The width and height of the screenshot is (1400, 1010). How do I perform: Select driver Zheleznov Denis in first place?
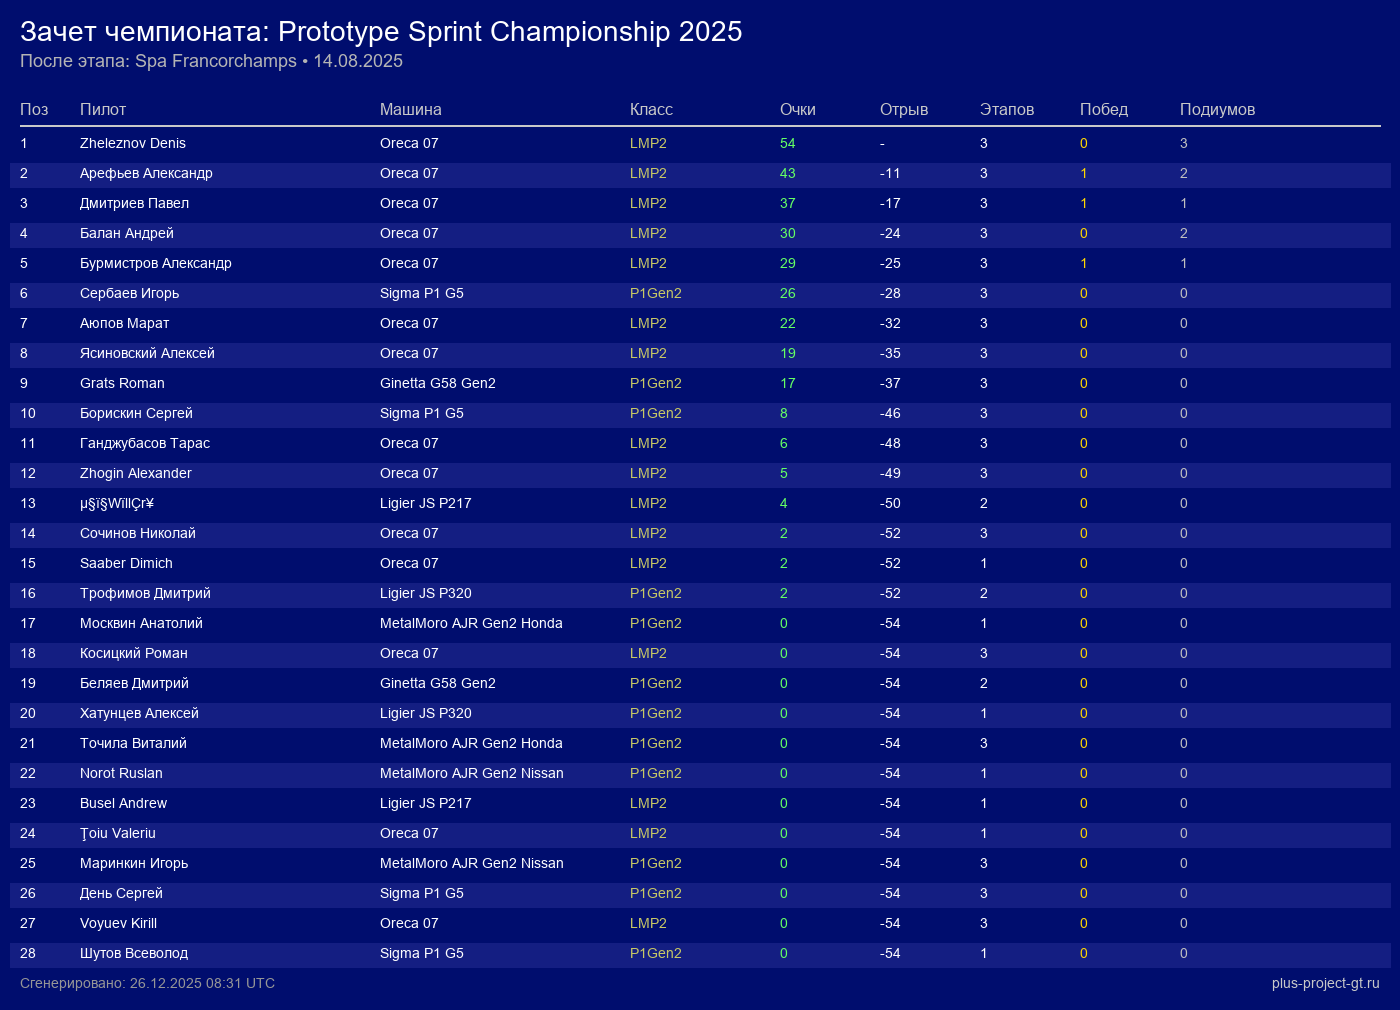(133, 143)
